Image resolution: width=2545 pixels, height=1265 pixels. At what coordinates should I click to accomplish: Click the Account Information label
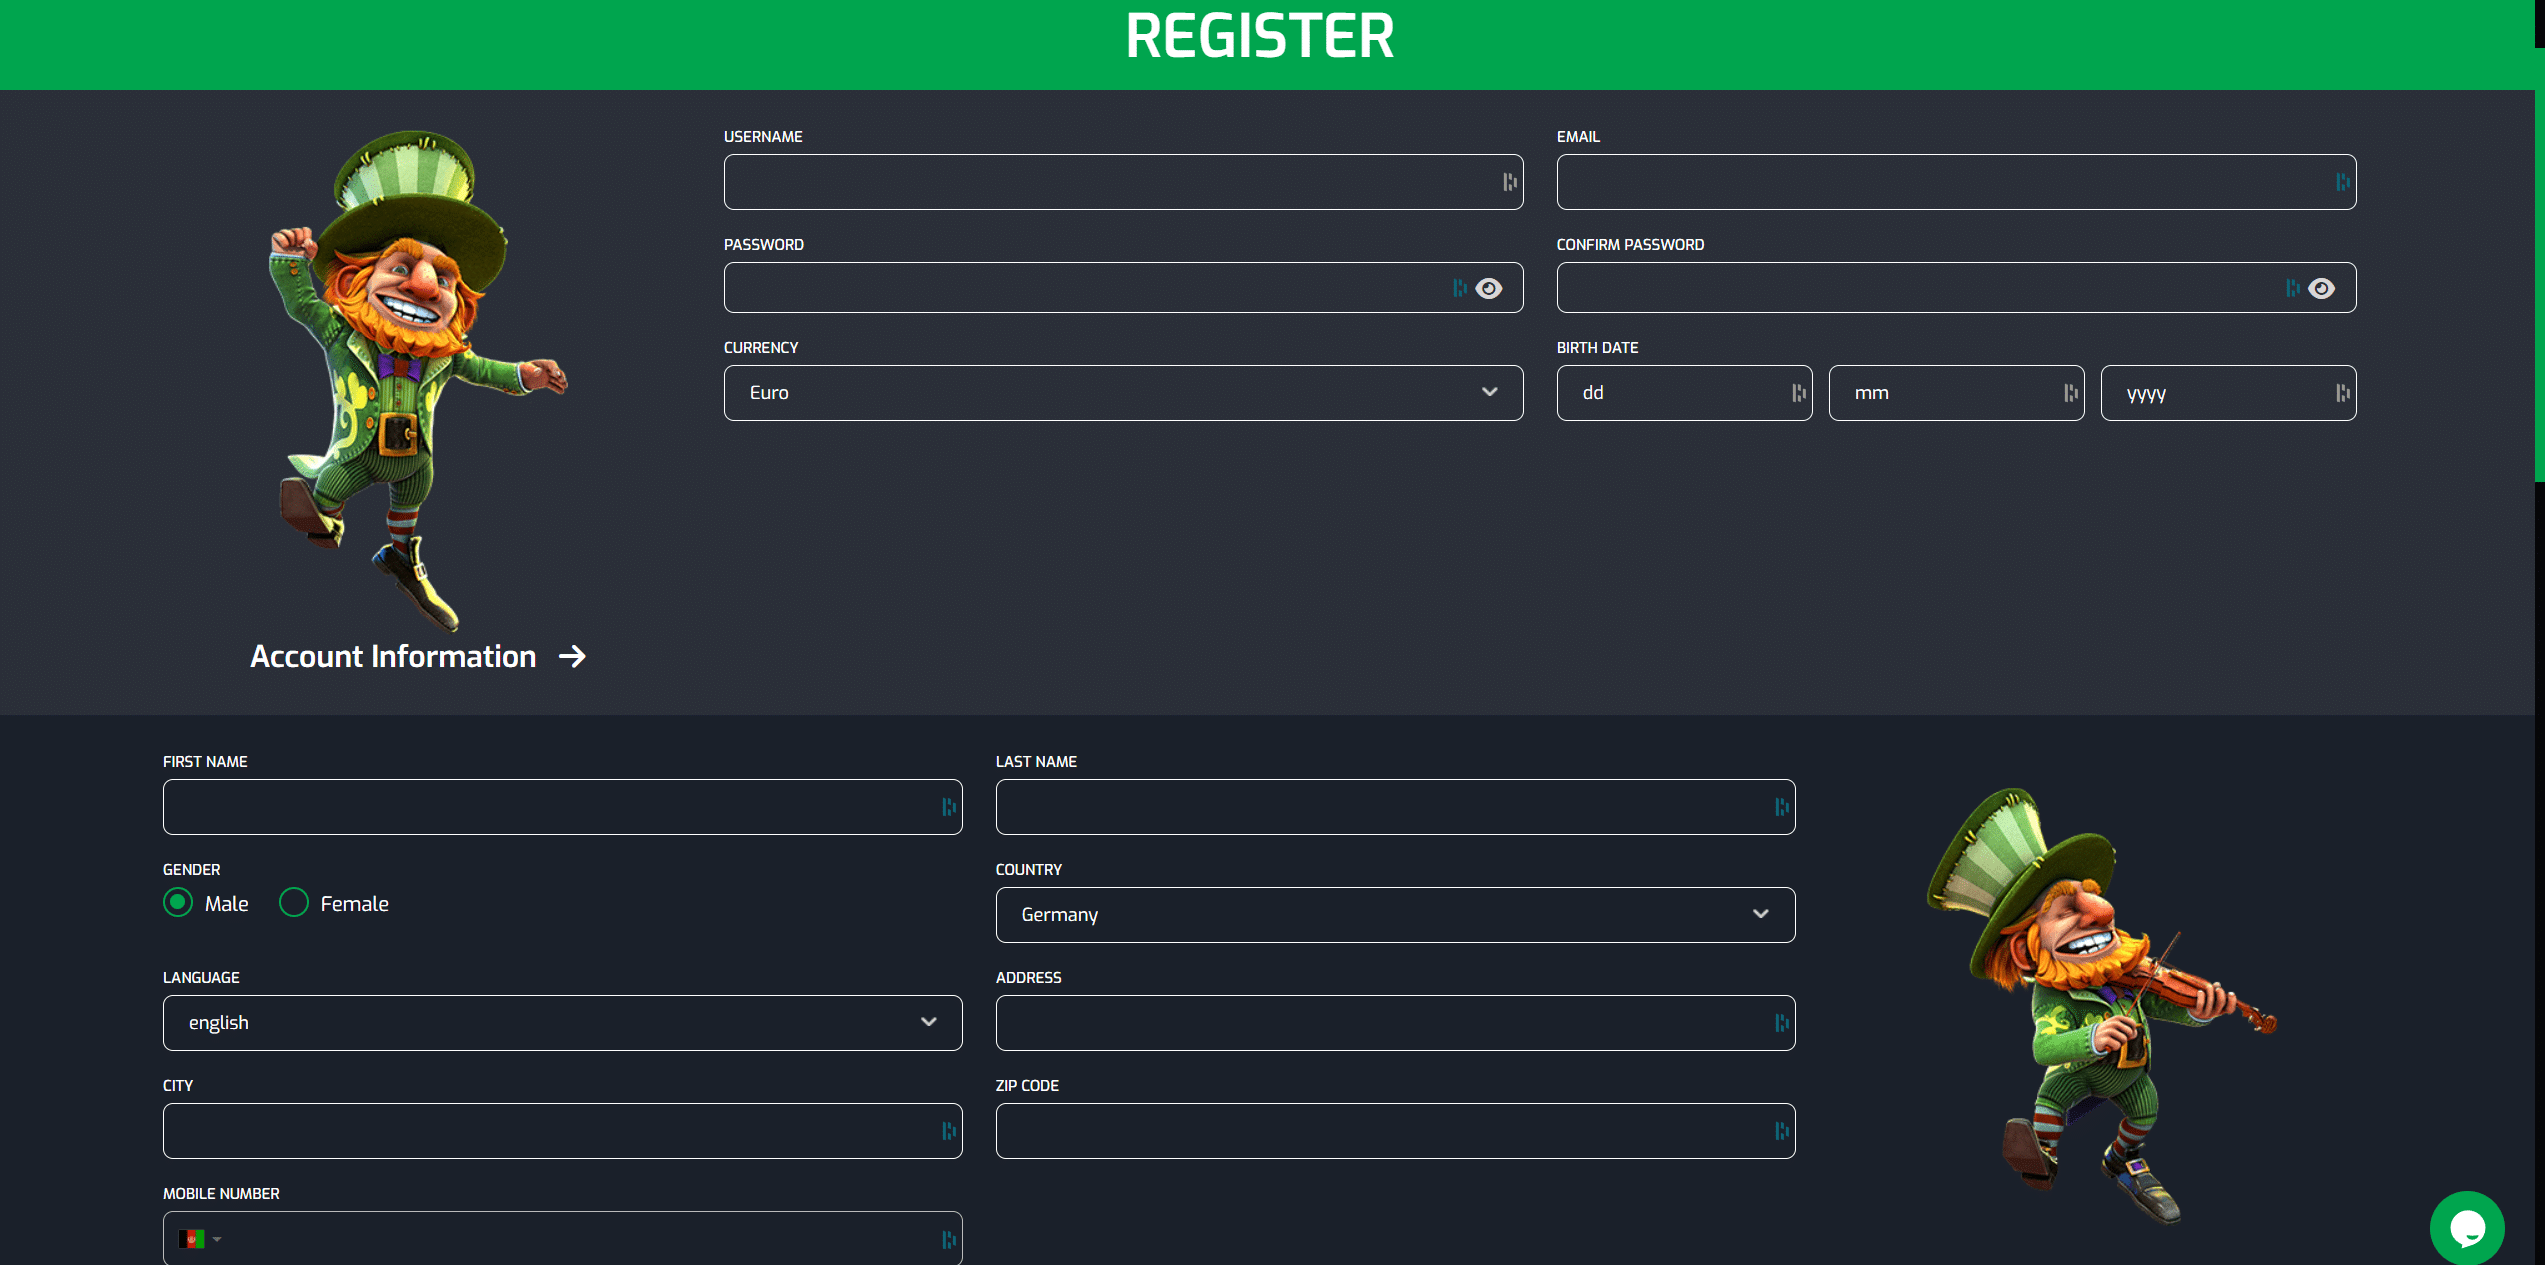(393, 656)
